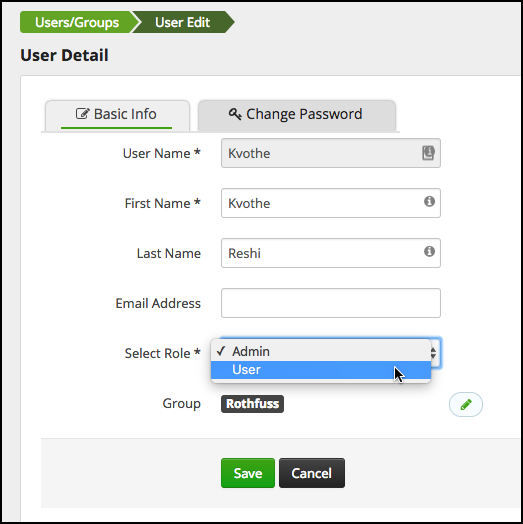Screen dimensions: 523x524
Task: Click the info icon in First Name field
Action: pyautogui.click(x=429, y=201)
